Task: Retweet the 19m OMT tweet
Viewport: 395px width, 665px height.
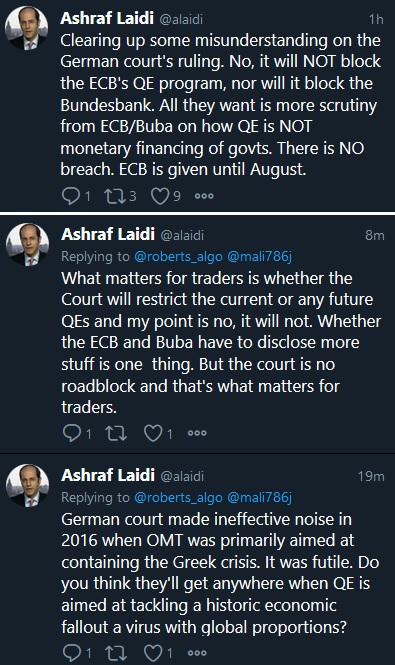Action: 116,654
